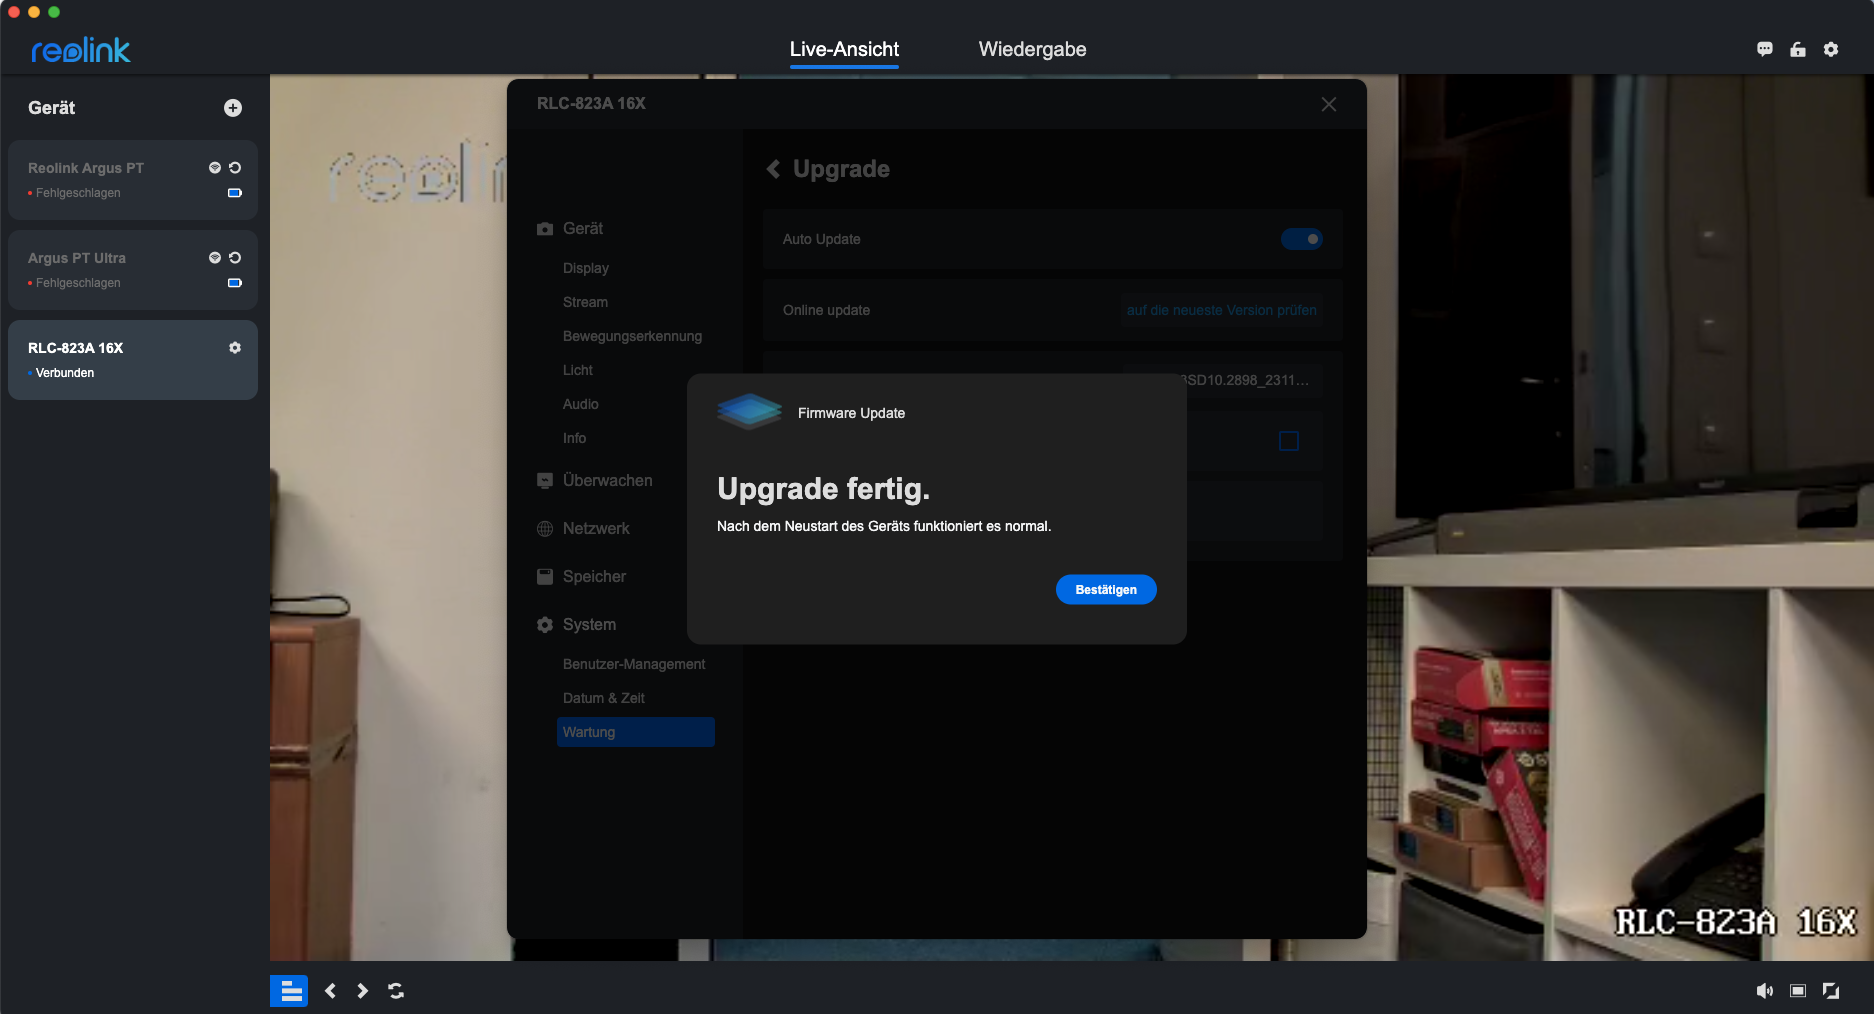
Task: Open the messages chat icon in header
Action: pyautogui.click(x=1765, y=49)
